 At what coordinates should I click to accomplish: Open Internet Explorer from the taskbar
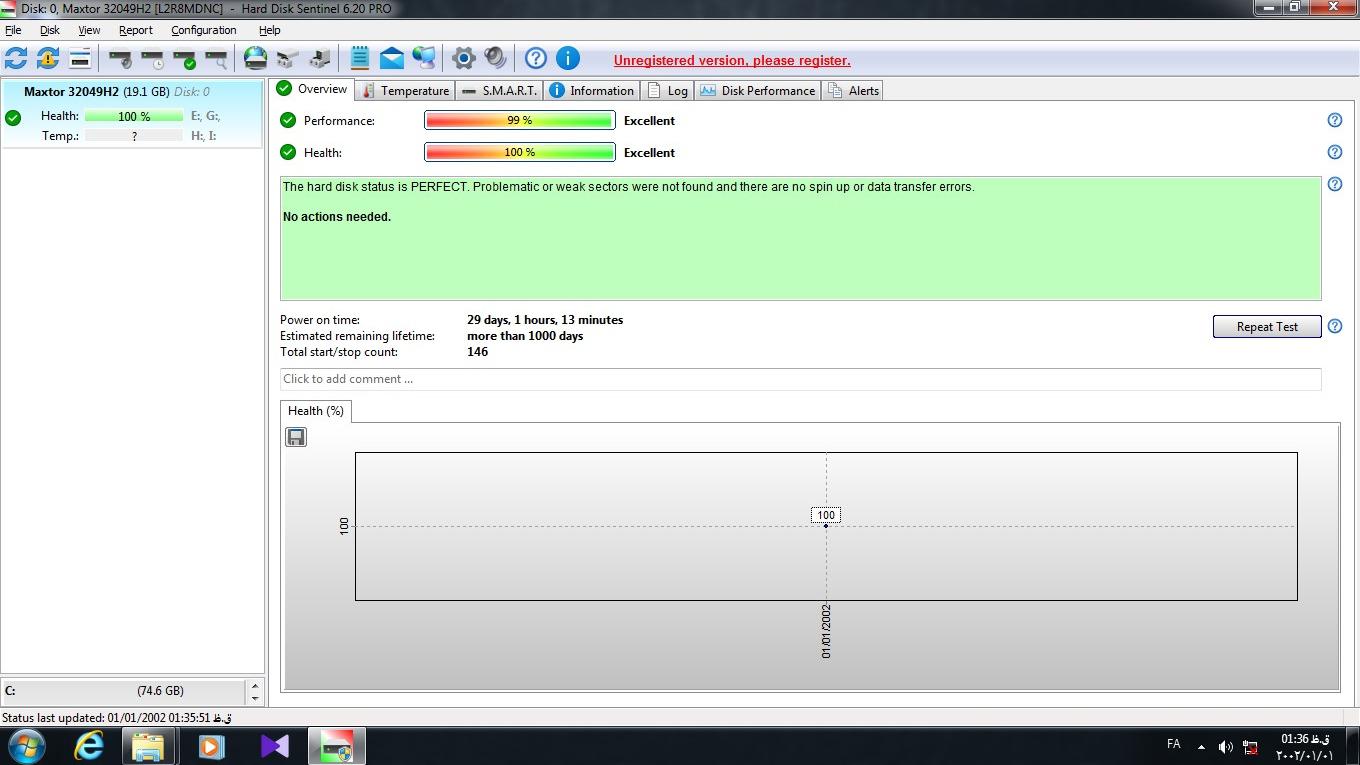tap(90, 746)
